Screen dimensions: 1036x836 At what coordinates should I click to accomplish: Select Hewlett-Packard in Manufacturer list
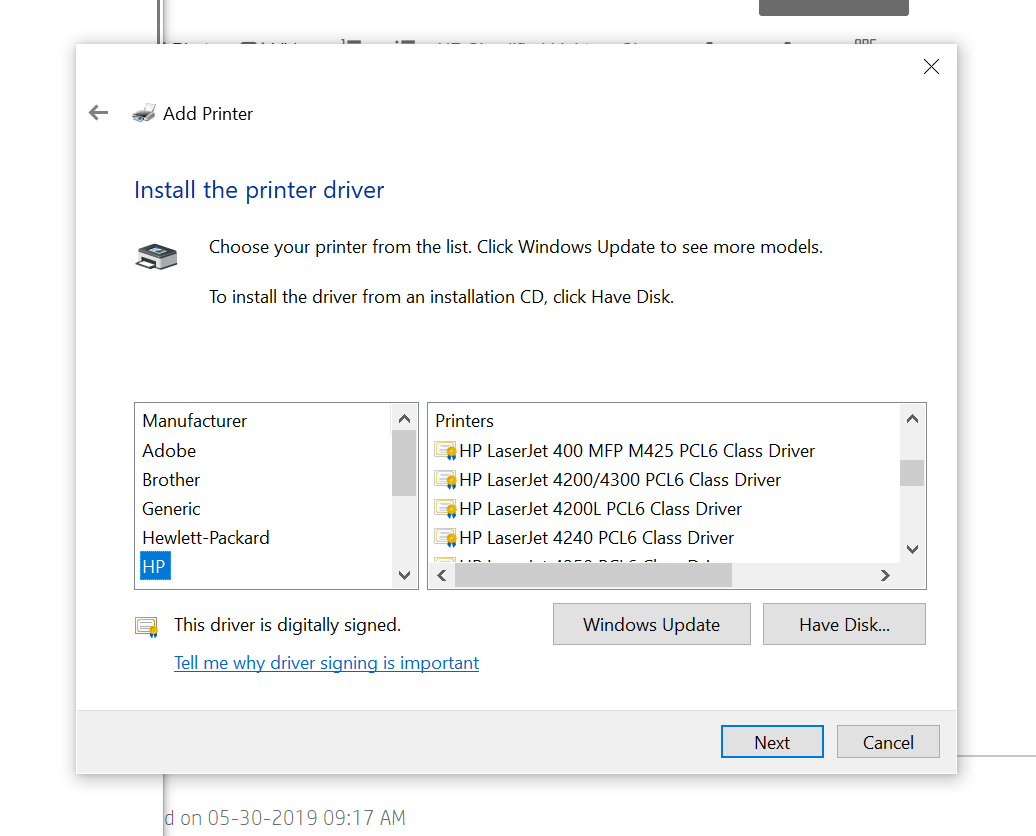[205, 537]
